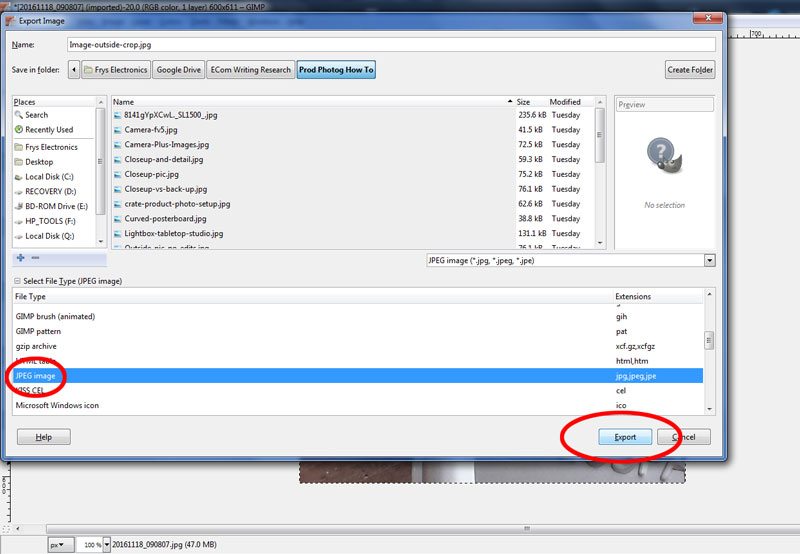
Task: Open px unit dropdown in GIMP status bar
Action: pos(61,545)
